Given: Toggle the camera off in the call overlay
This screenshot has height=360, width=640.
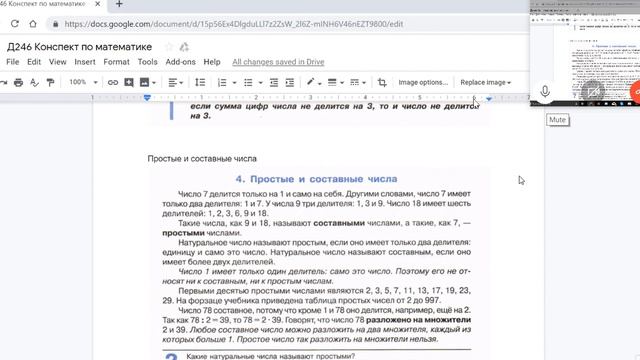Looking at the screenshot, I should click(593, 91).
